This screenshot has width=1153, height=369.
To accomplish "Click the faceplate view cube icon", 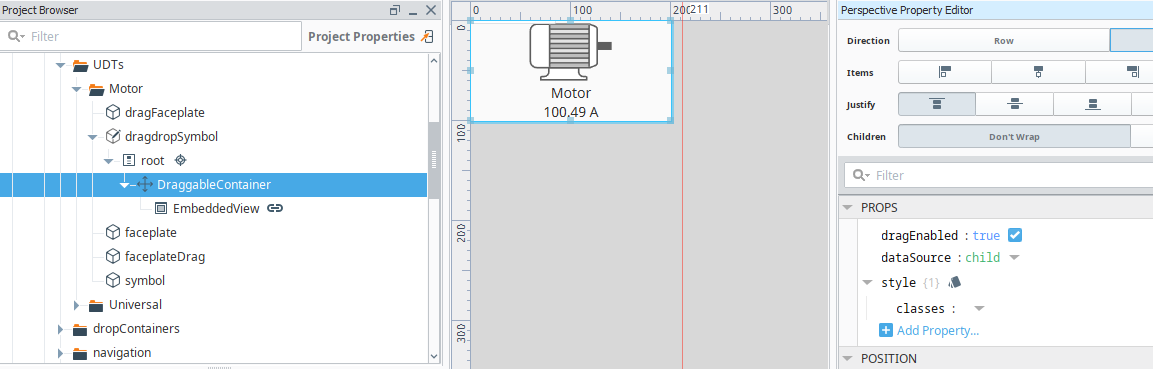I will point(113,232).
